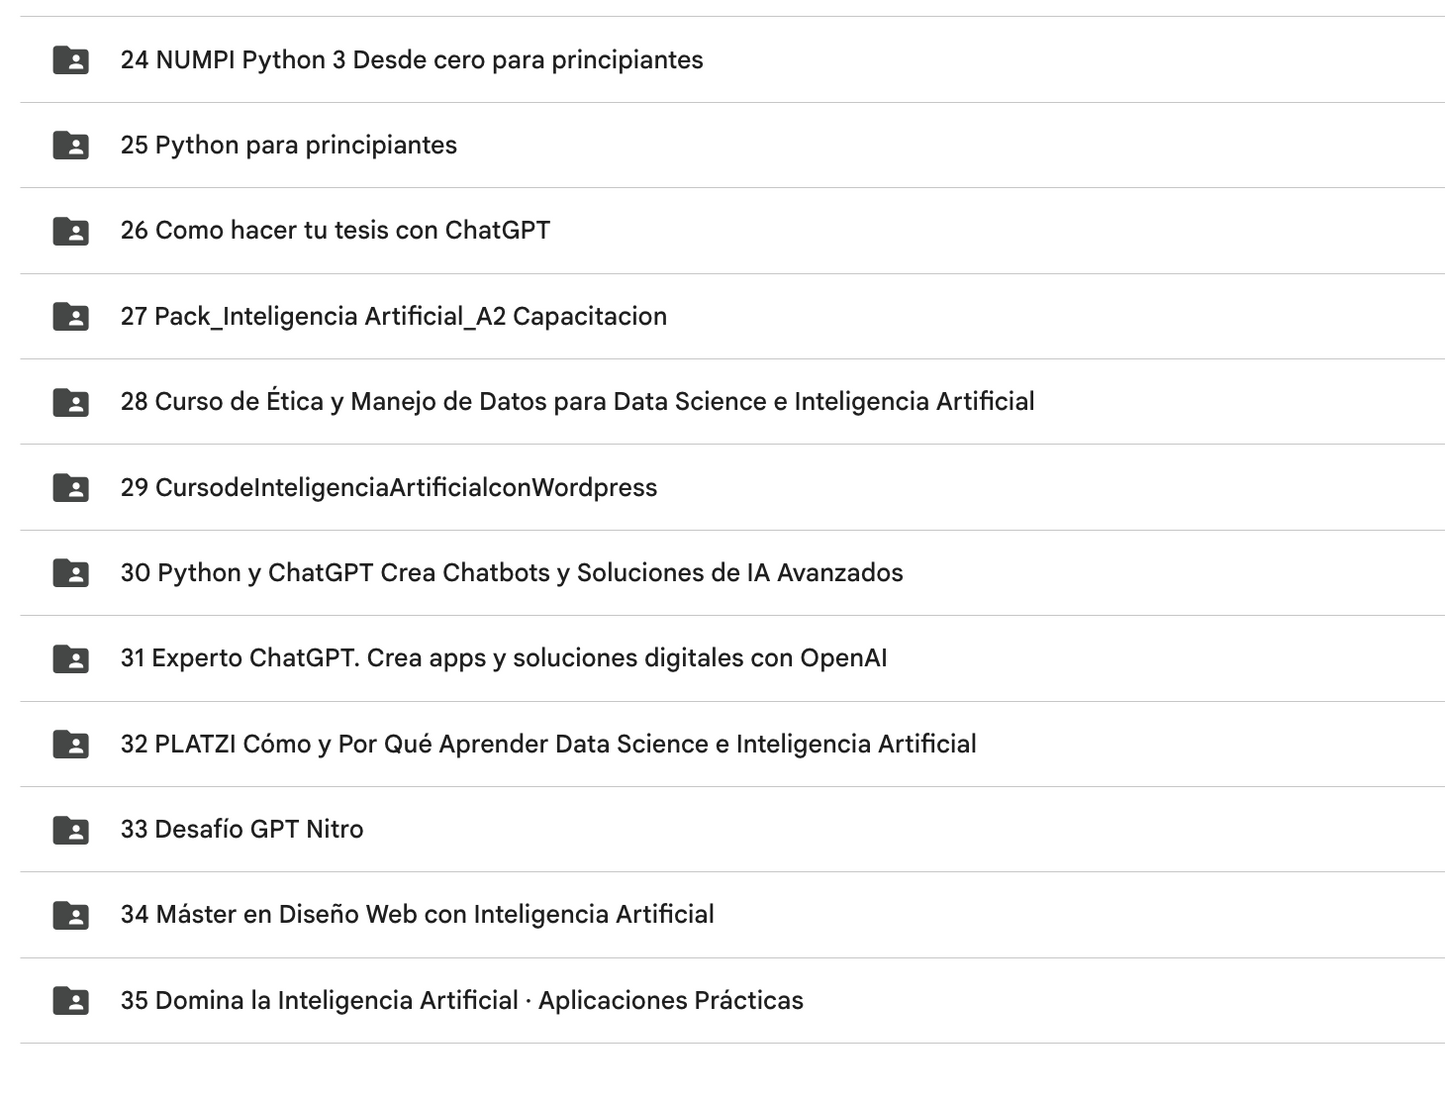Open the '33 Desafío GPT Nitro' folder
The height and width of the screenshot is (1101, 1445).
[x=242, y=829]
